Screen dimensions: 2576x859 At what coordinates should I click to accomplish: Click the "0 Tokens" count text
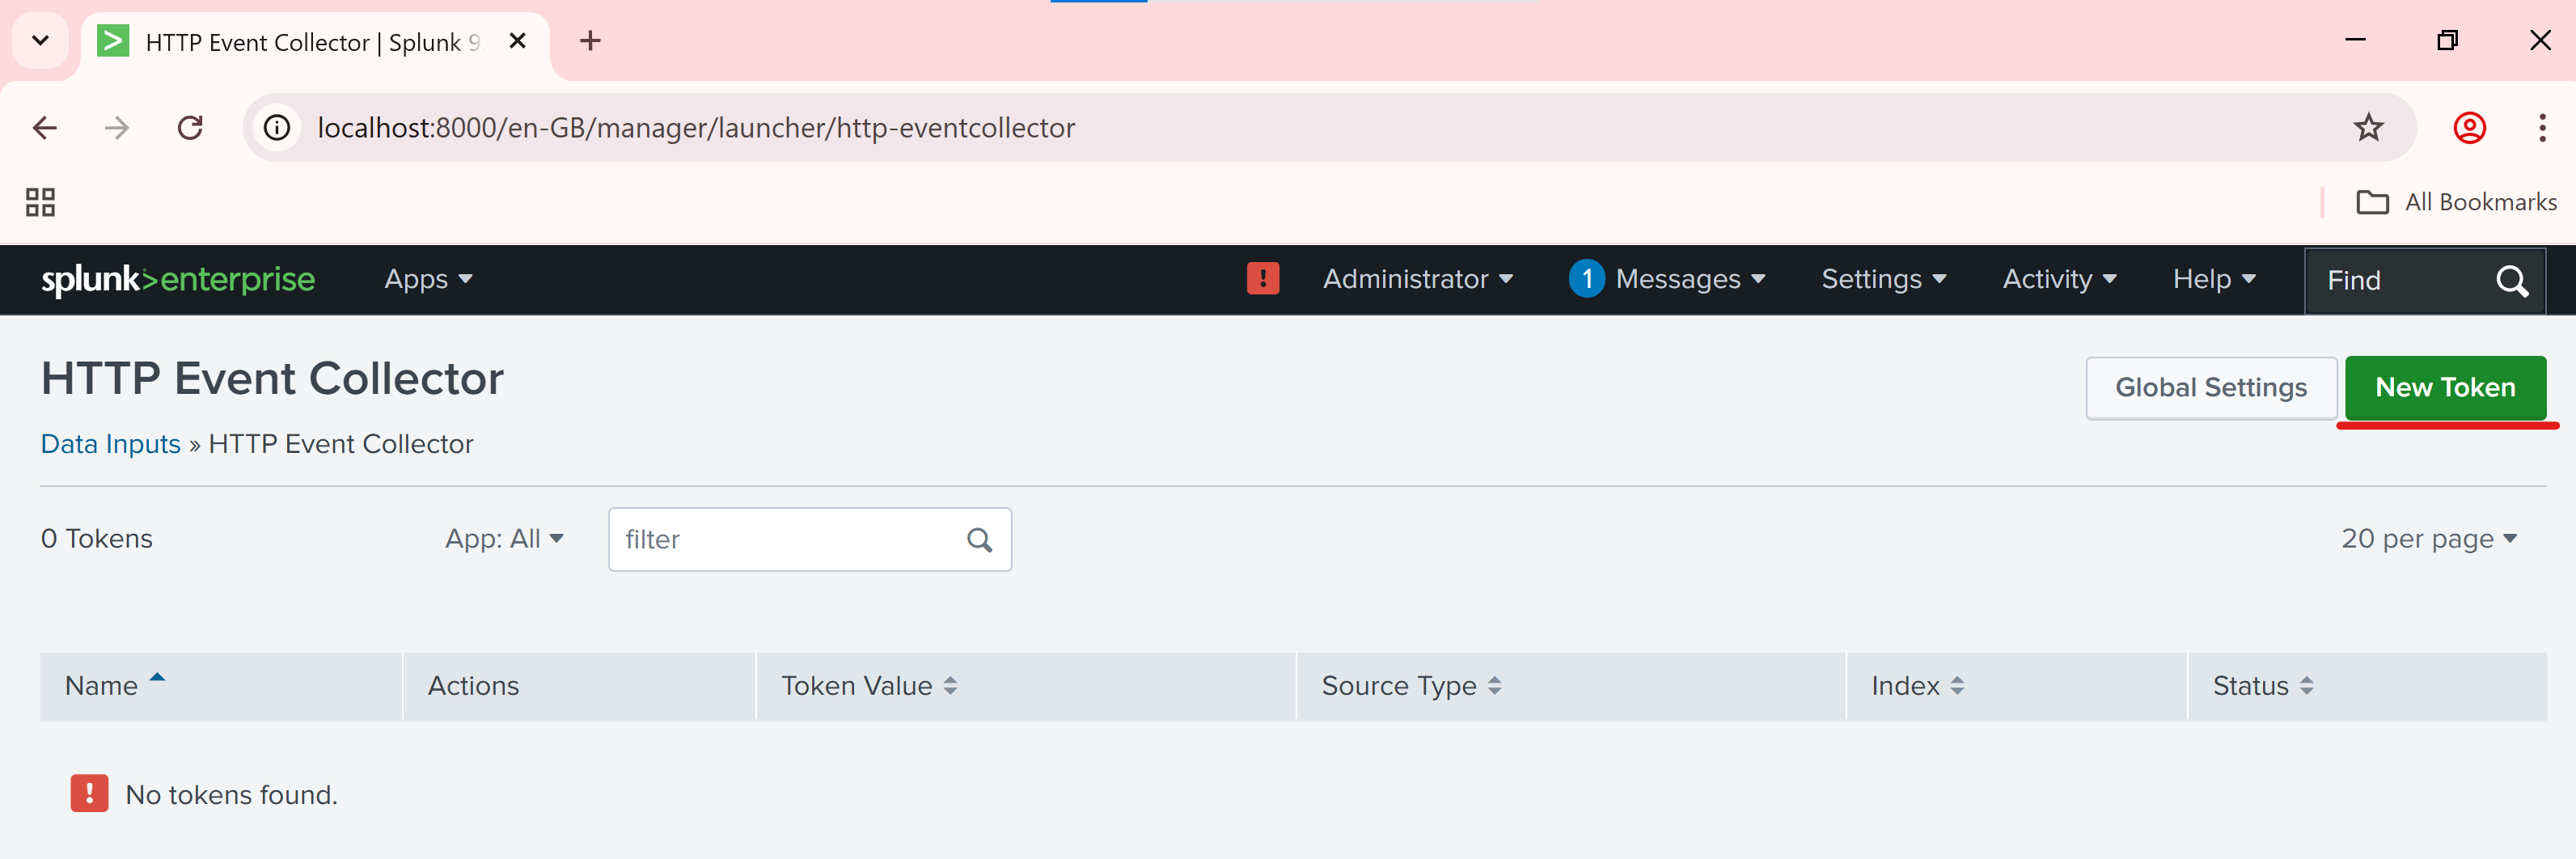(x=97, y=539)
